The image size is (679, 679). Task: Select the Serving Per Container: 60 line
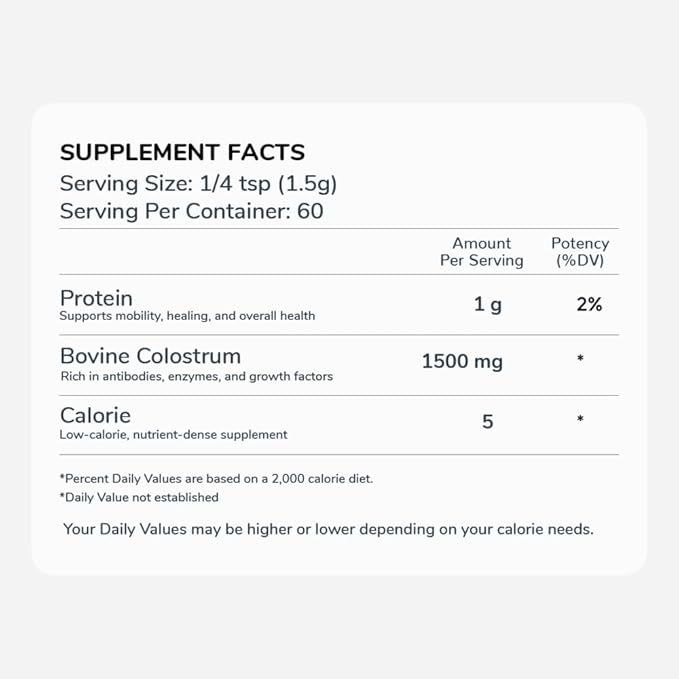point(191,211)
